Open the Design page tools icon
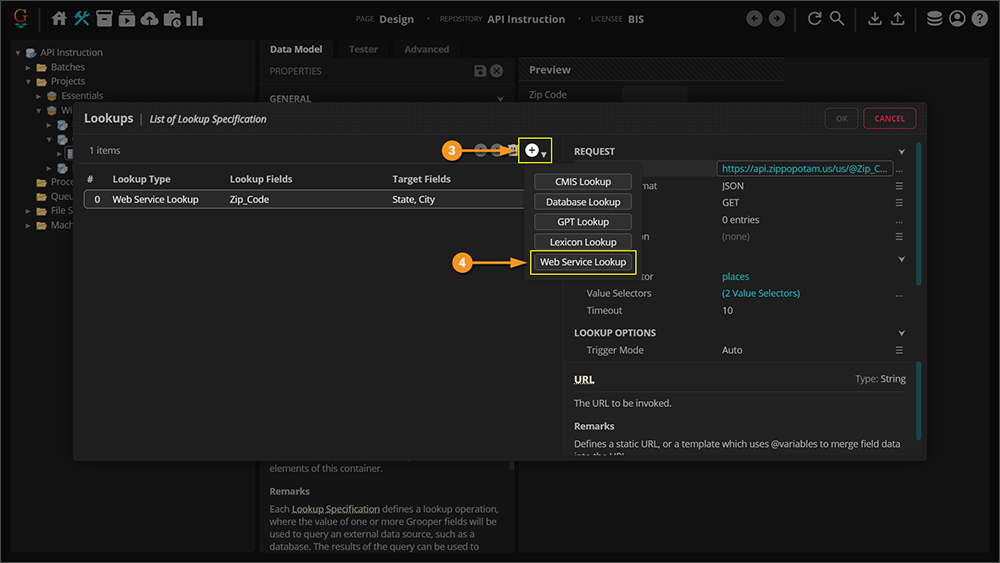1000x563 pixels. point(81,19)
